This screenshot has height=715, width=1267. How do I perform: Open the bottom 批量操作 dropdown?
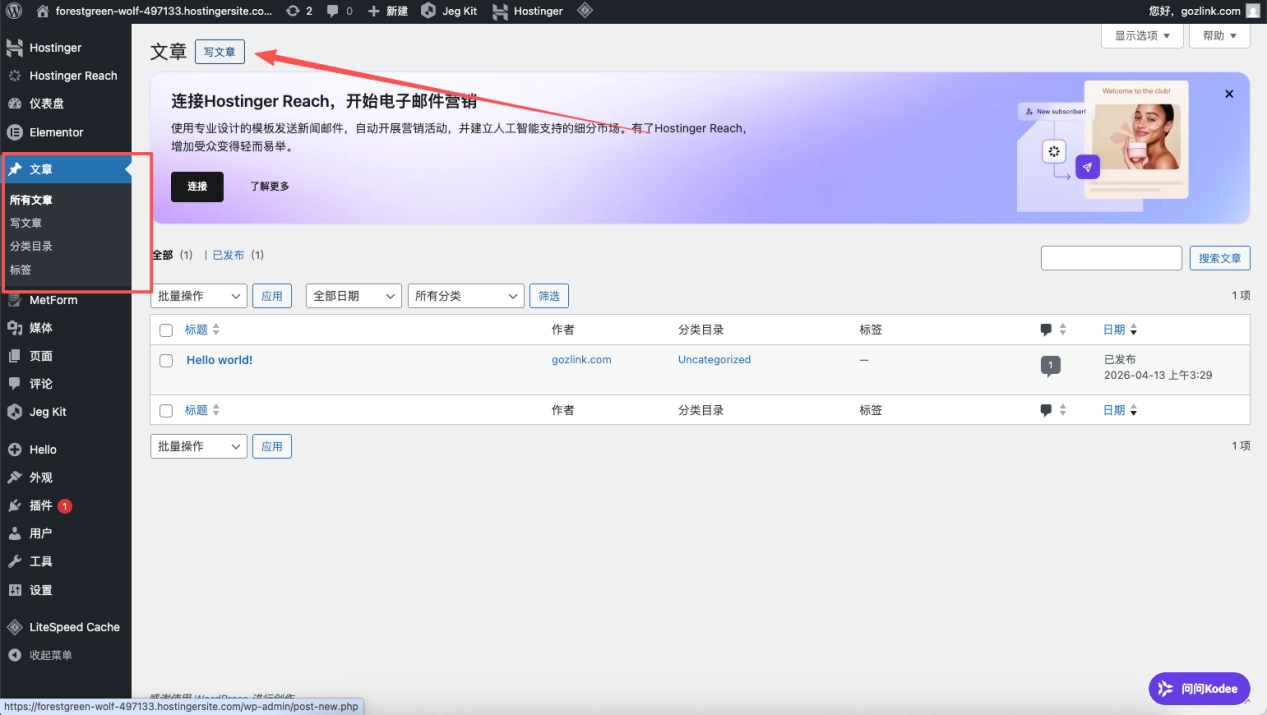(x=198, y=446)
